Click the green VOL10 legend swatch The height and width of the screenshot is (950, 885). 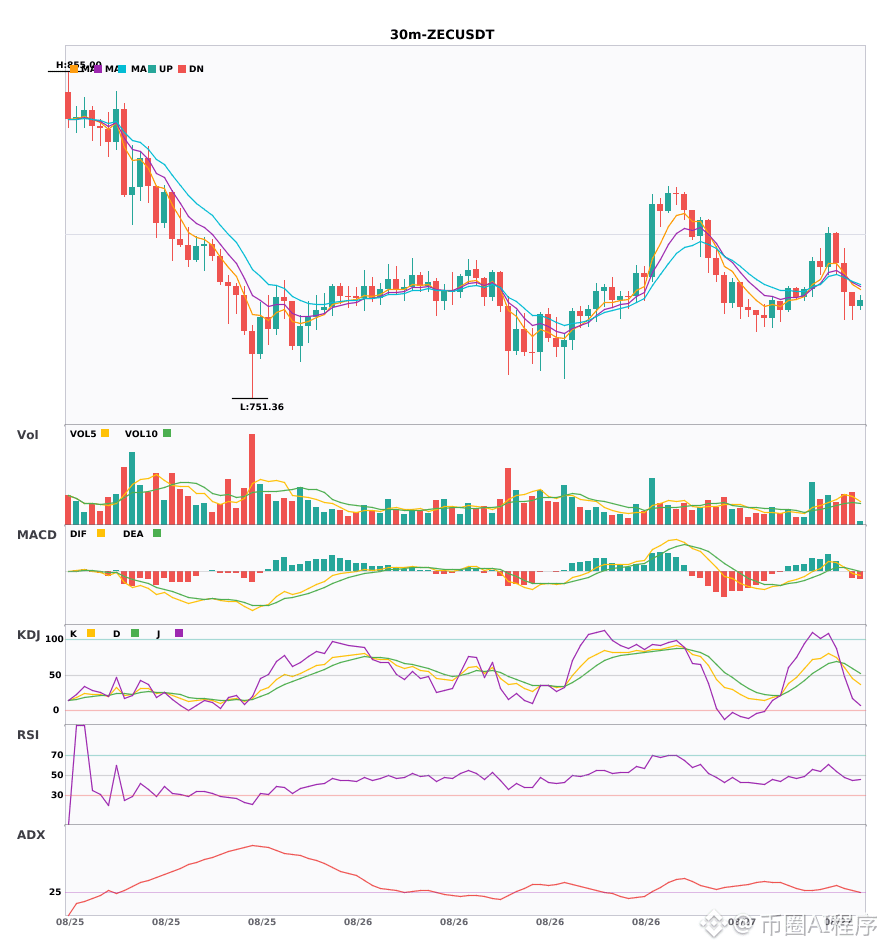(x=167, y=433)
